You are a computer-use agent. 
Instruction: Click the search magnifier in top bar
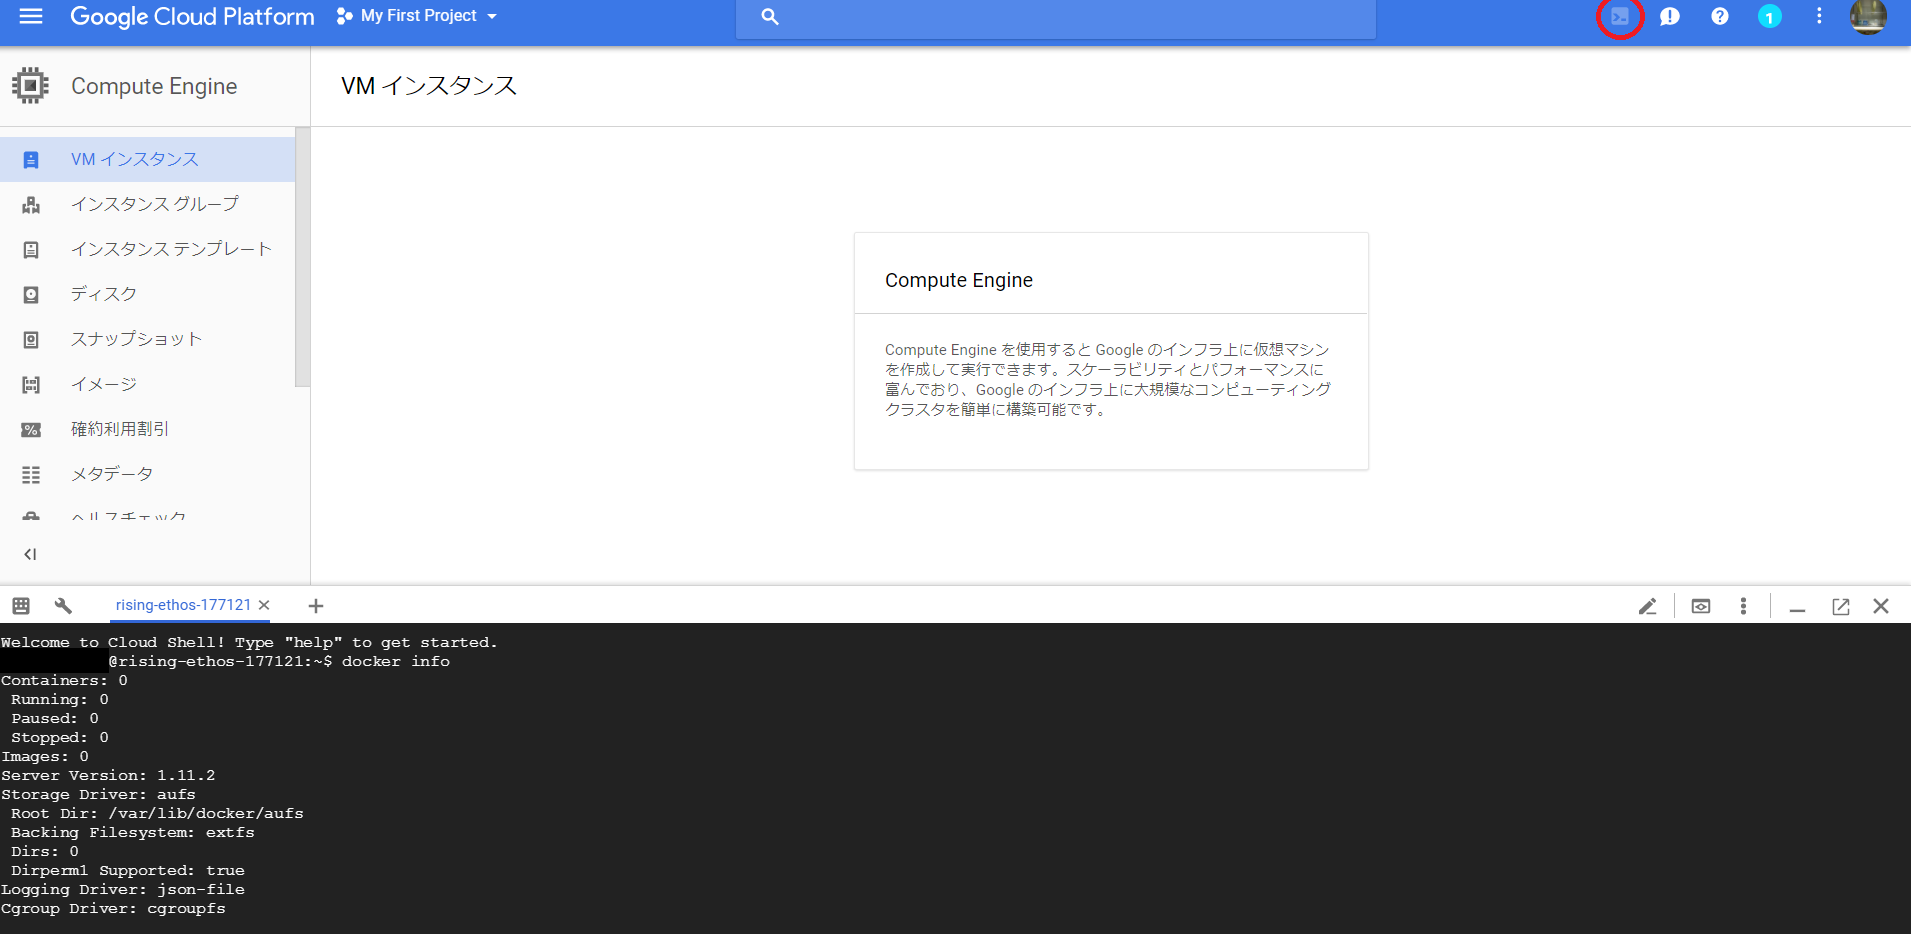click(x=769, y=17)
